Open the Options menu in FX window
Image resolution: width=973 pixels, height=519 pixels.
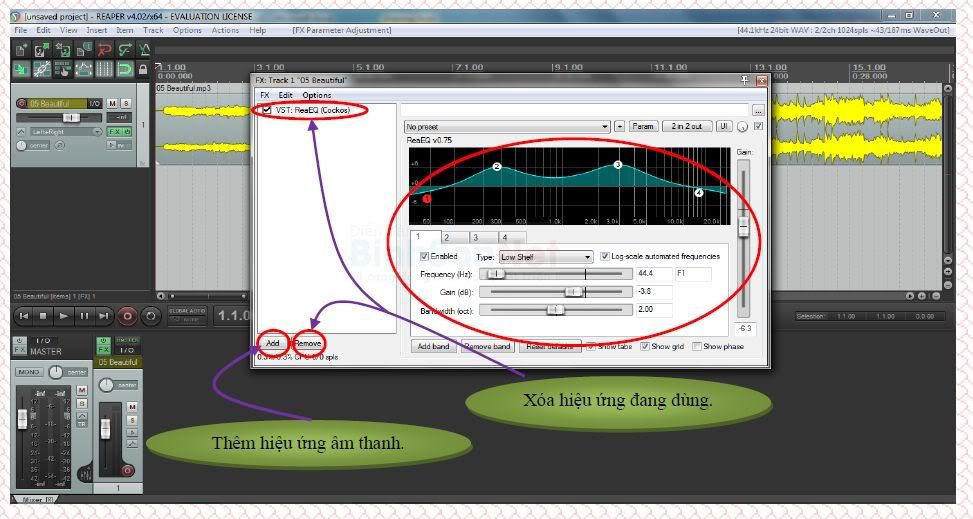[x=317, y=95]
